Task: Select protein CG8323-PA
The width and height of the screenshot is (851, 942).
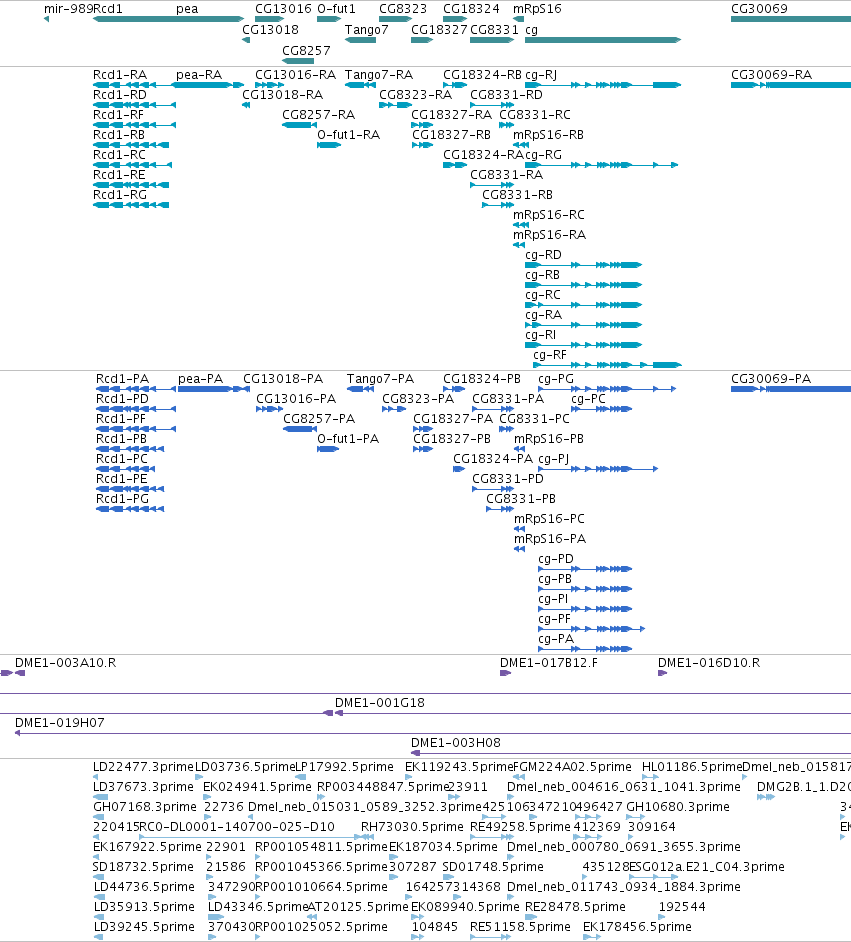Action: point(418,399)
